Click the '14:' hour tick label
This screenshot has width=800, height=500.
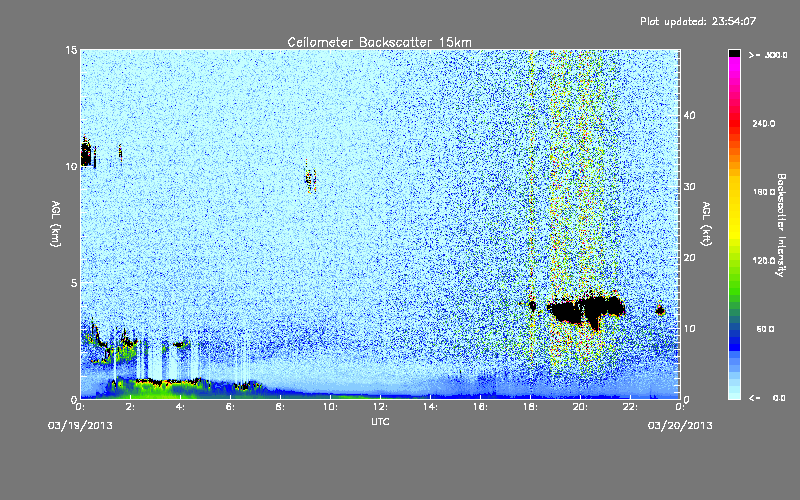(x=431, y=407)
